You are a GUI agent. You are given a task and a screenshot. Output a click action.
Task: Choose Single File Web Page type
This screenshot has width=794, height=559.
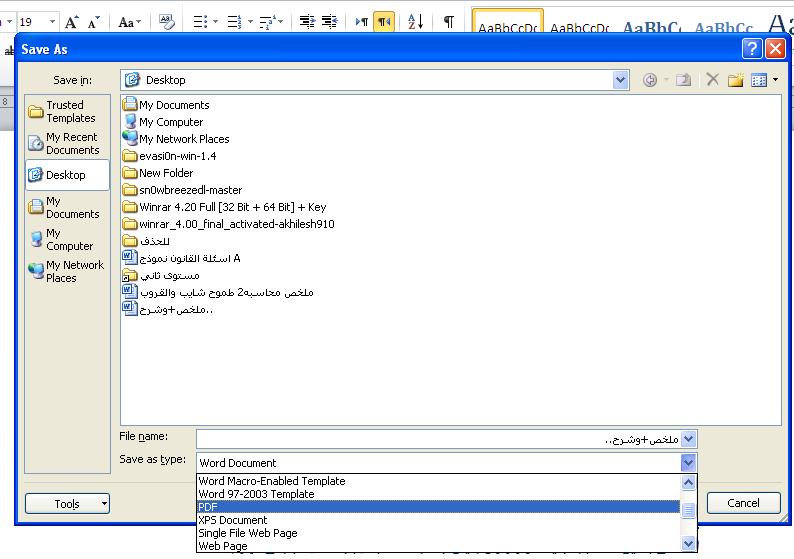[439, 533]
